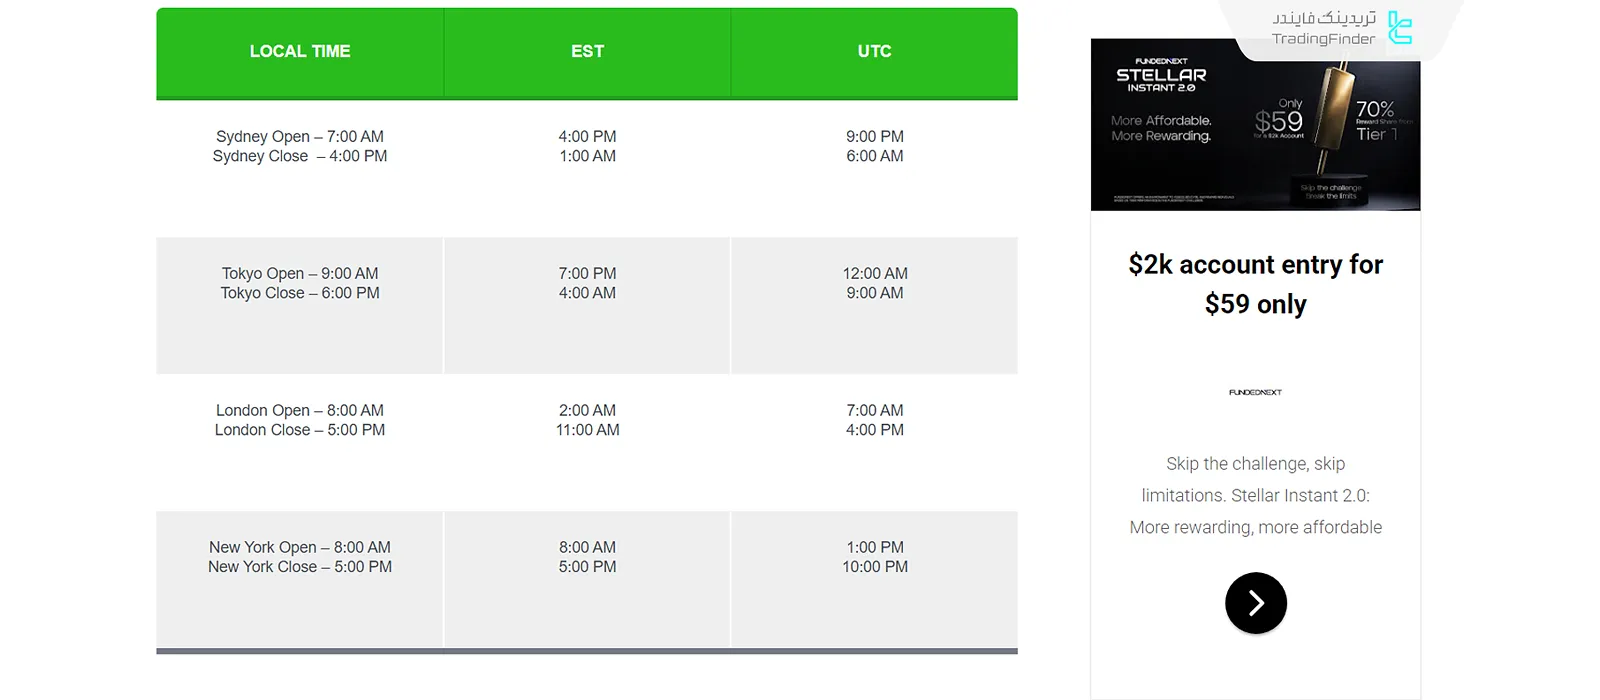
Task: Click the TradingFinder logo icon
Action: coord(1400,28)
